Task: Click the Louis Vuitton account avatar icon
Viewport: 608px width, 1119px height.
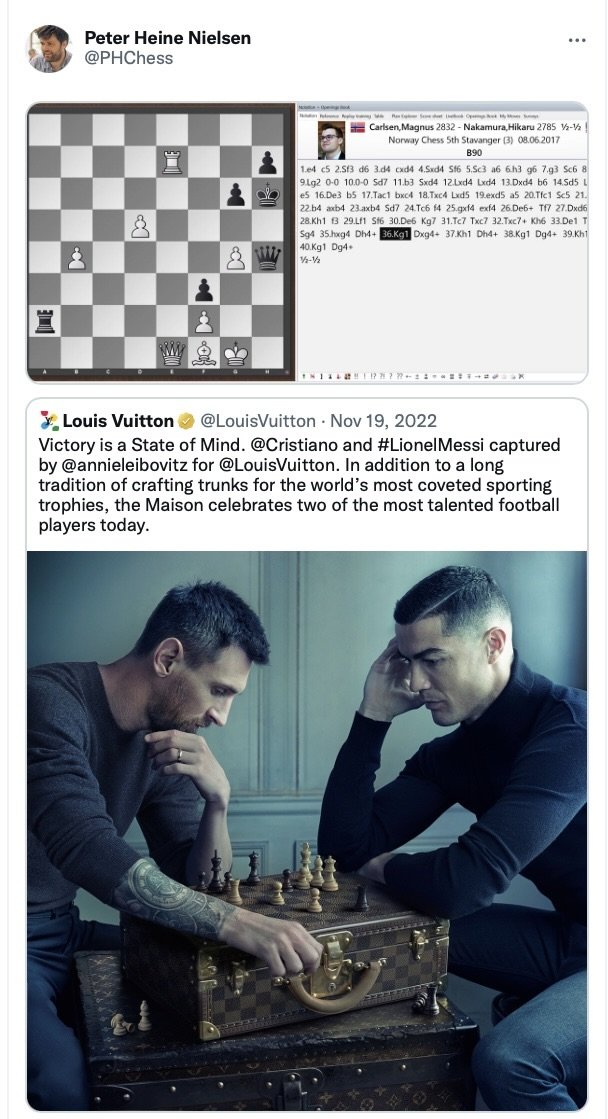Action: click(49, 421)
